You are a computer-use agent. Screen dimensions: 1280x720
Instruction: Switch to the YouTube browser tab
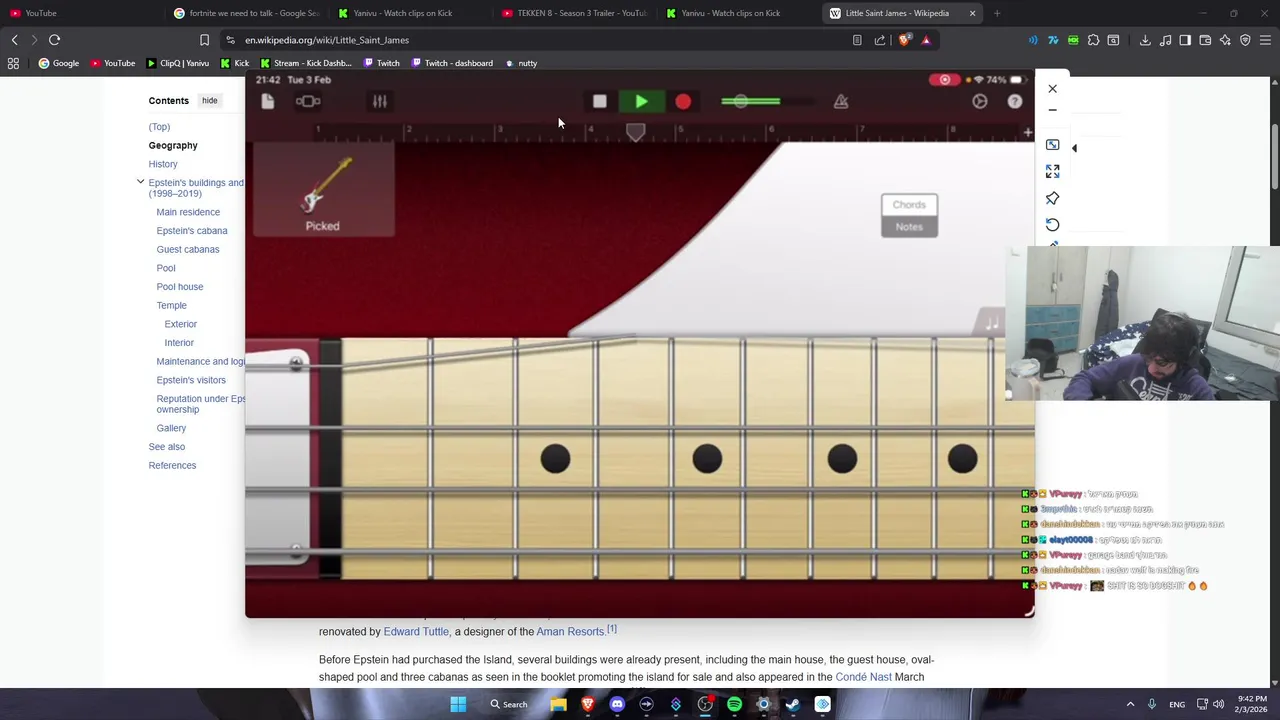(x=80, y=13)
